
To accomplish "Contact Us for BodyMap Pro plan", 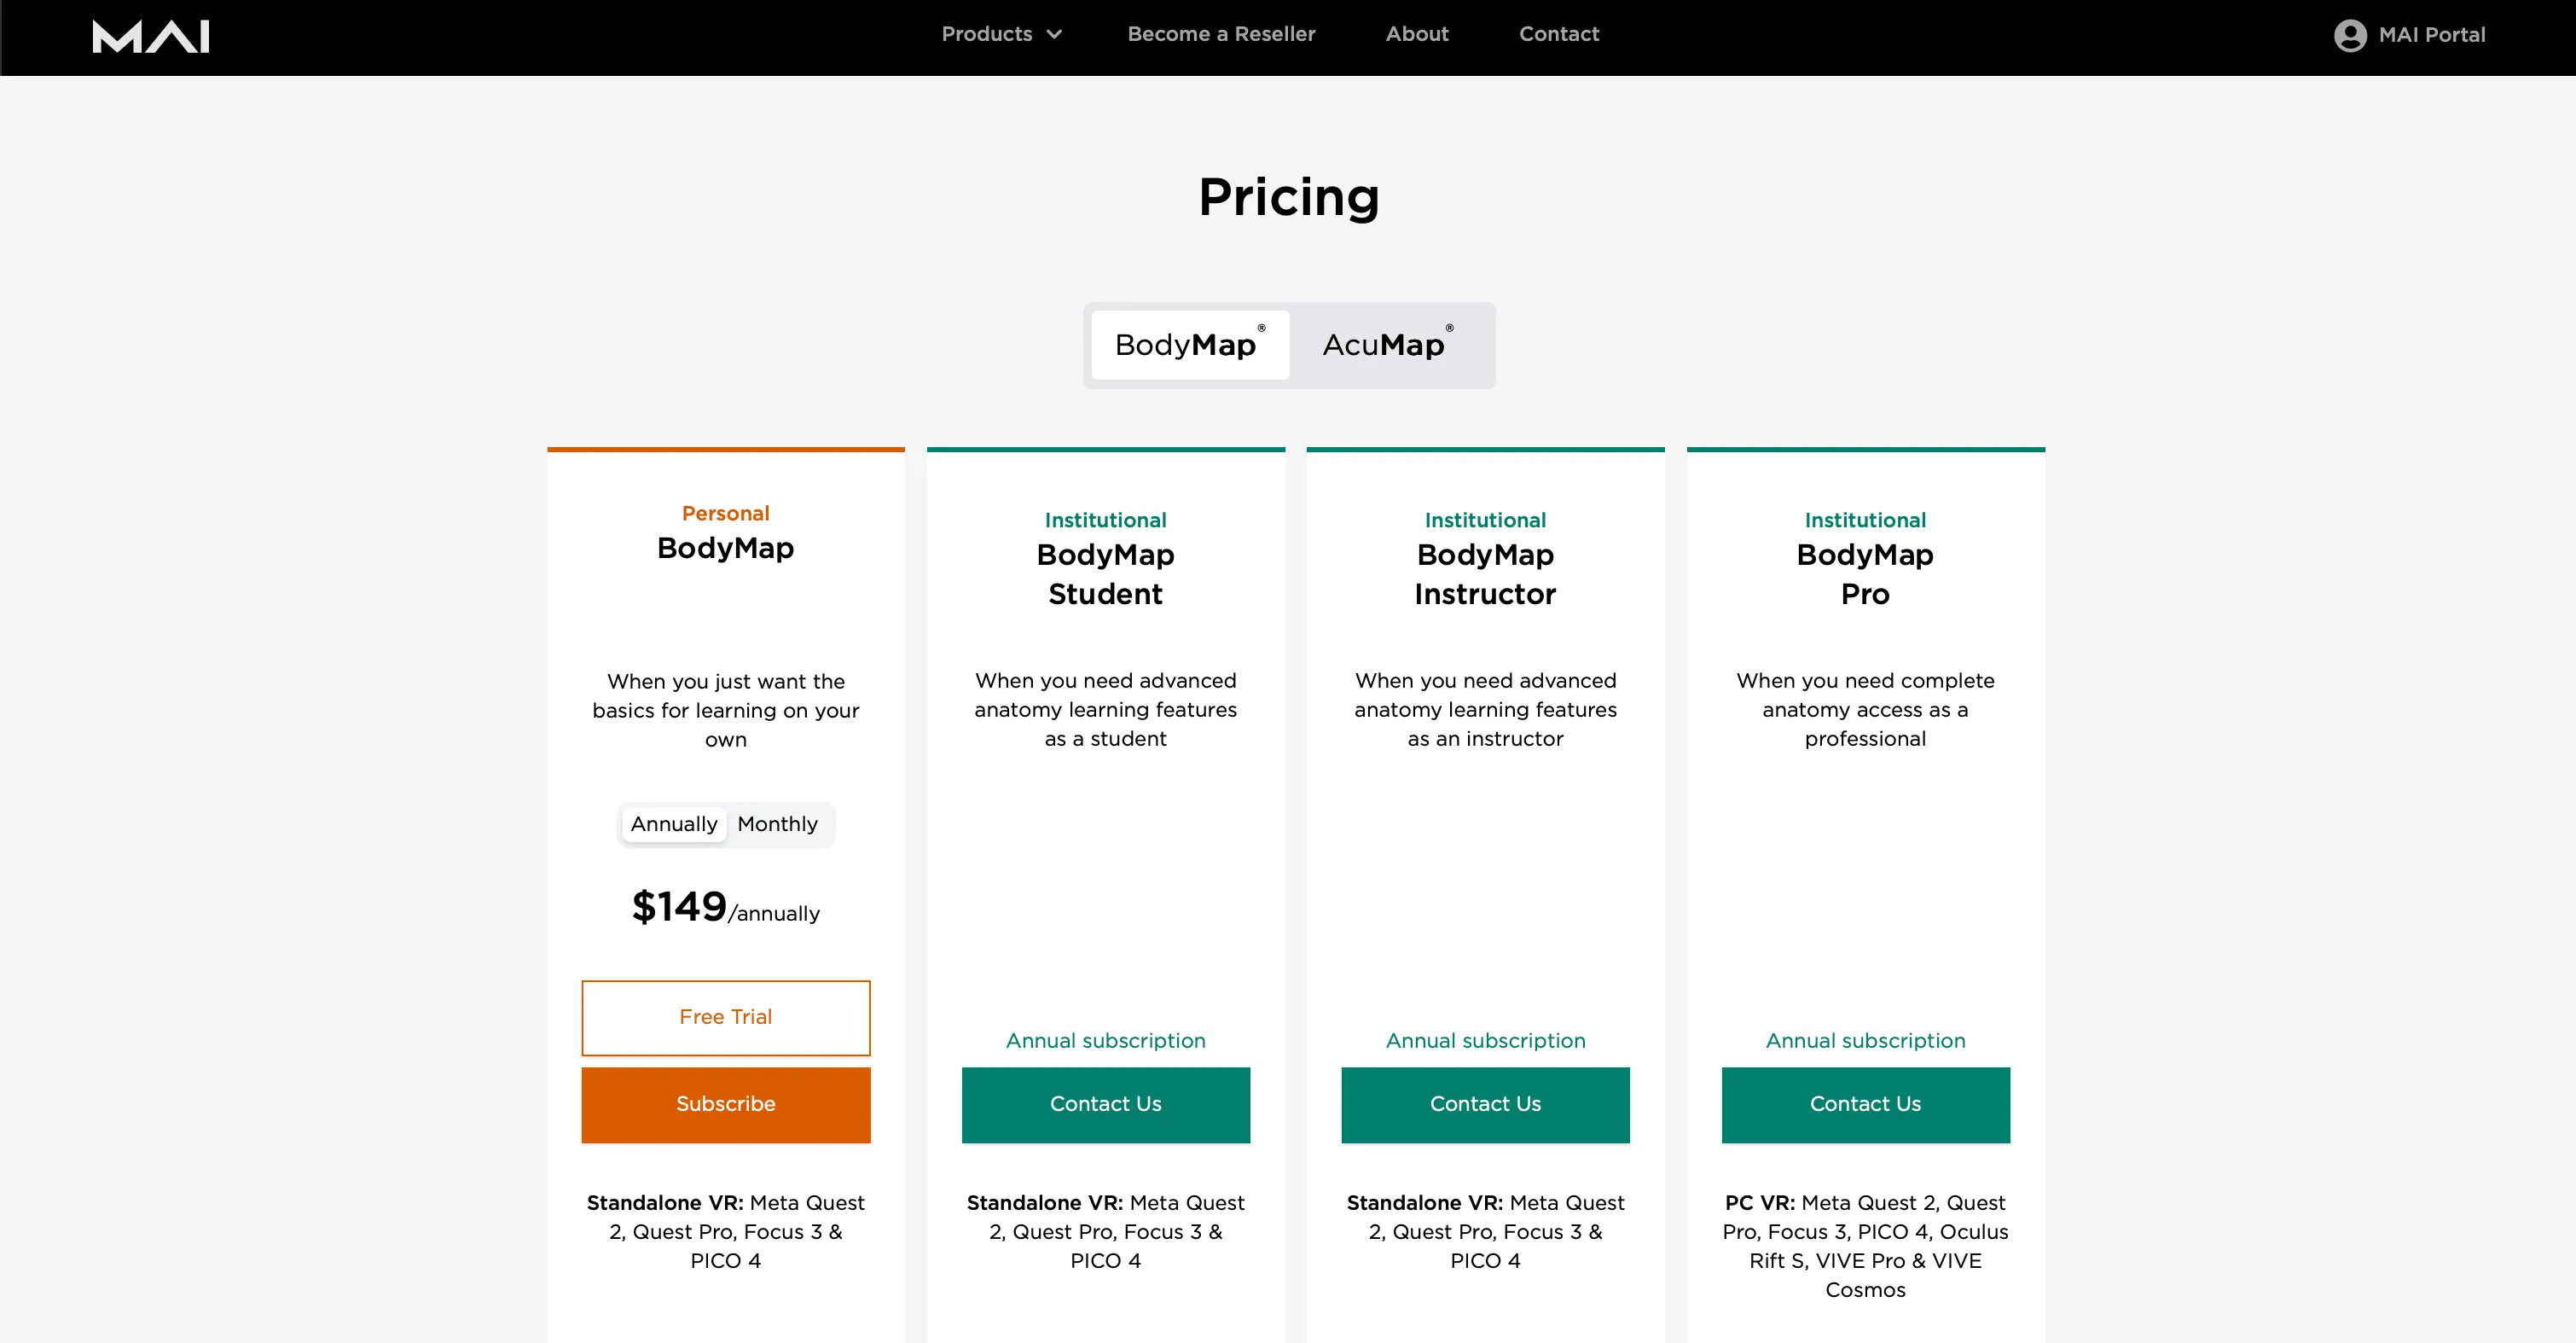I will (1866, 1104).
